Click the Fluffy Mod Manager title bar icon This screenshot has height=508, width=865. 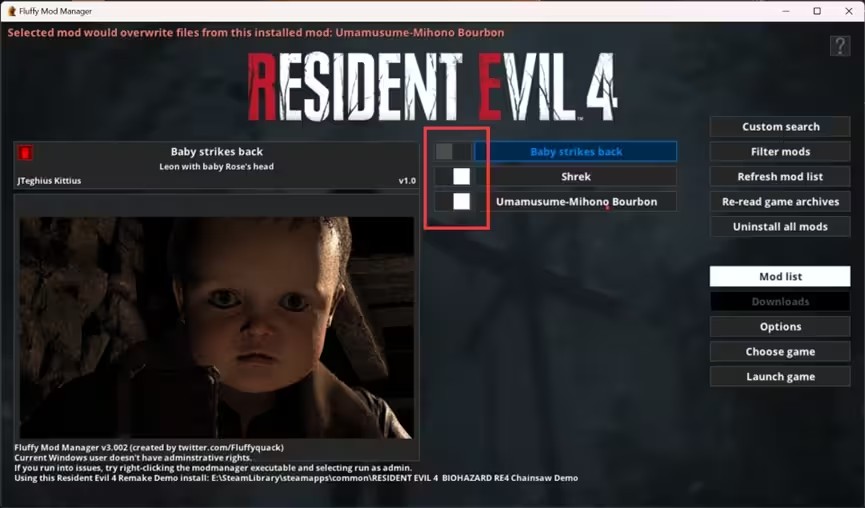12,11
